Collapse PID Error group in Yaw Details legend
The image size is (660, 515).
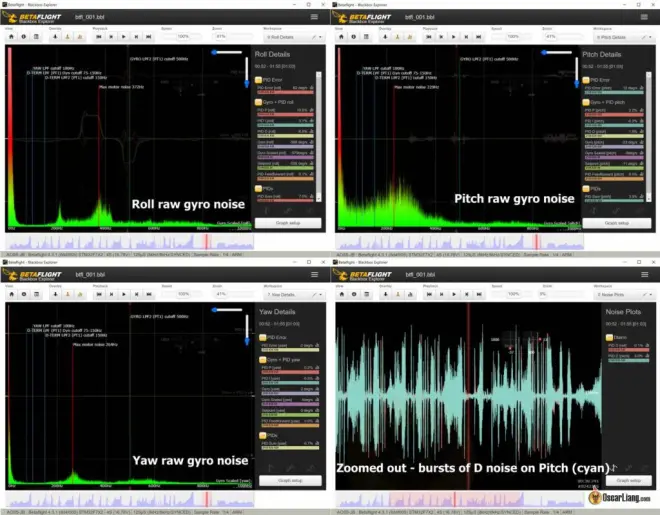point(263,337)
